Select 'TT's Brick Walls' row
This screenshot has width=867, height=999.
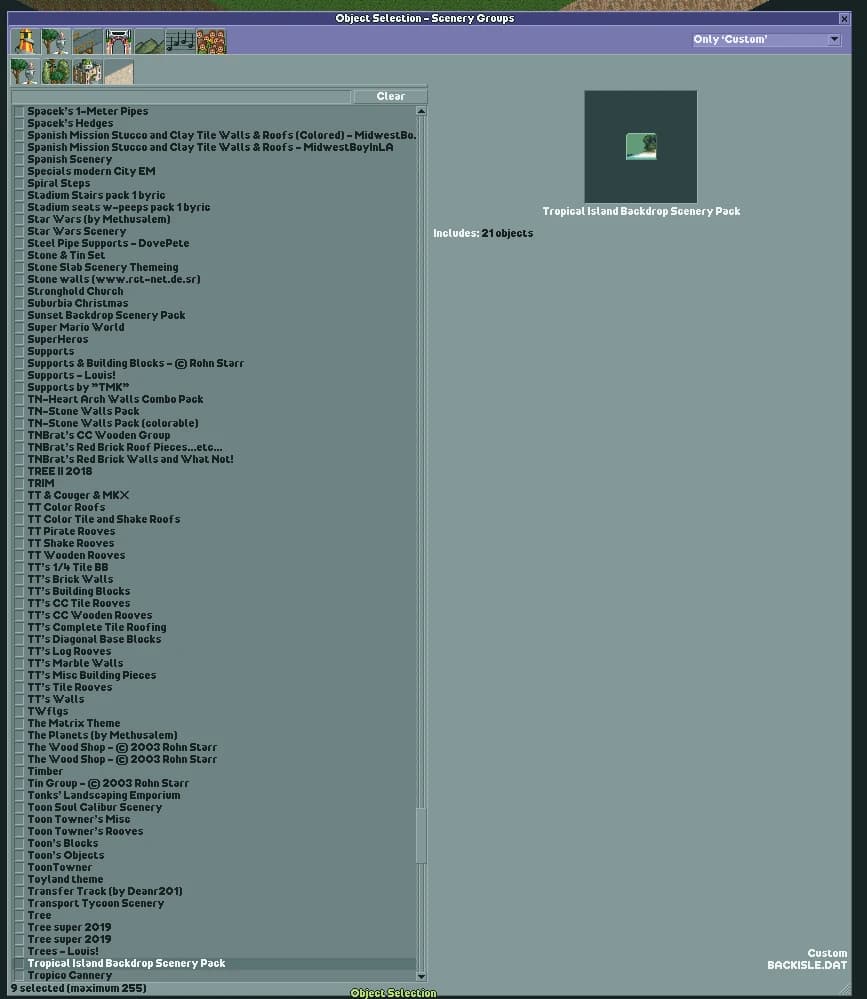(x=215, y=579)
